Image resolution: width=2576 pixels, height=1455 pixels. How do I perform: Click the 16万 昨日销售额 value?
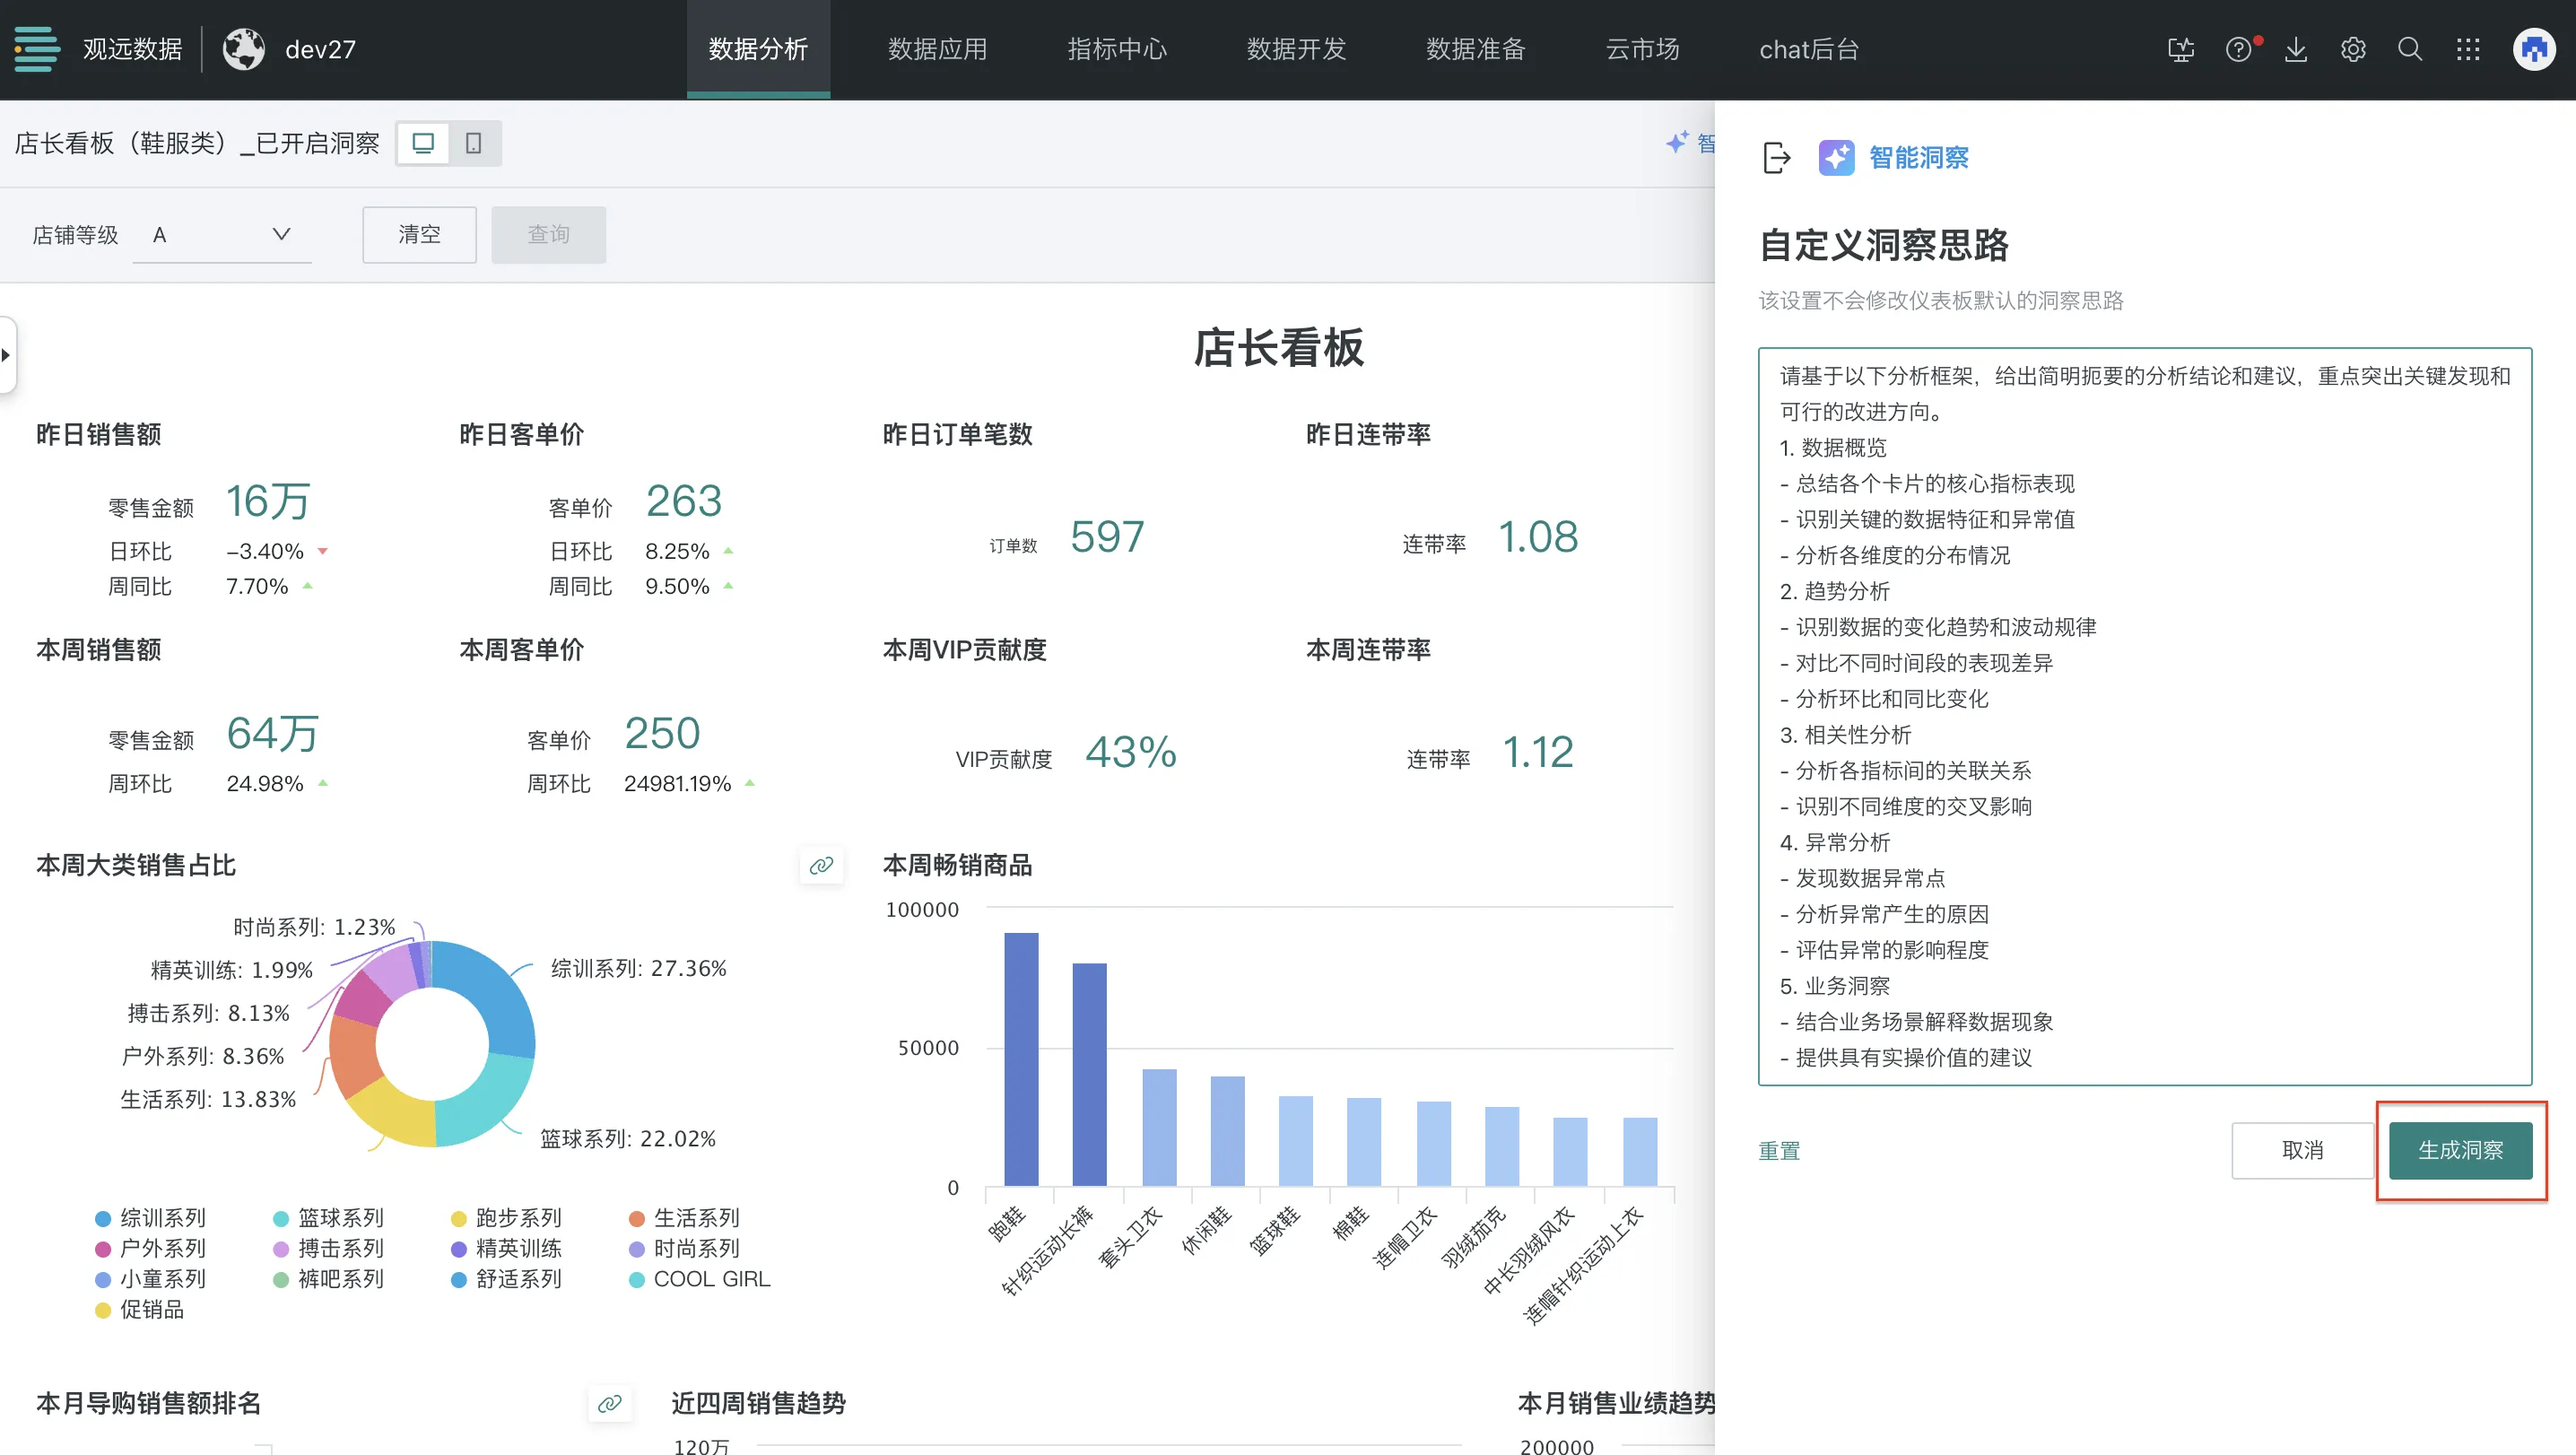tap(268, 501)
